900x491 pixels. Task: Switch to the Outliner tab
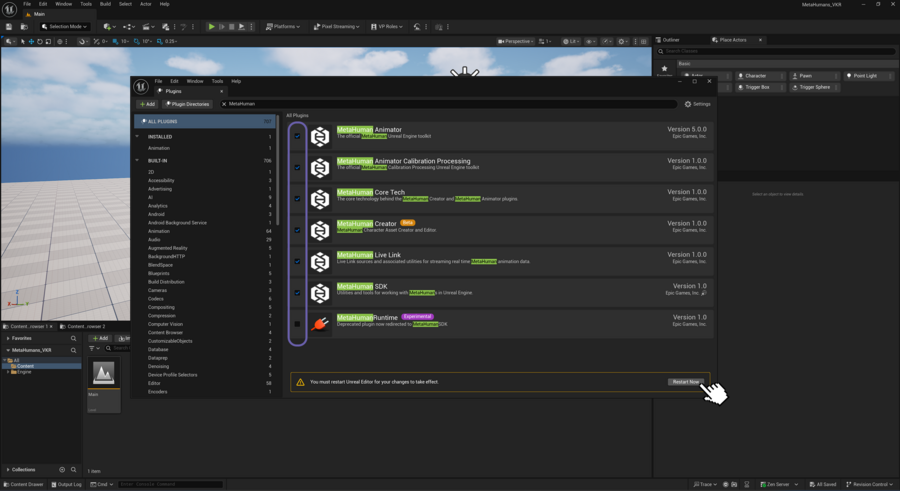pyautogui.click(x=670, y=40)
